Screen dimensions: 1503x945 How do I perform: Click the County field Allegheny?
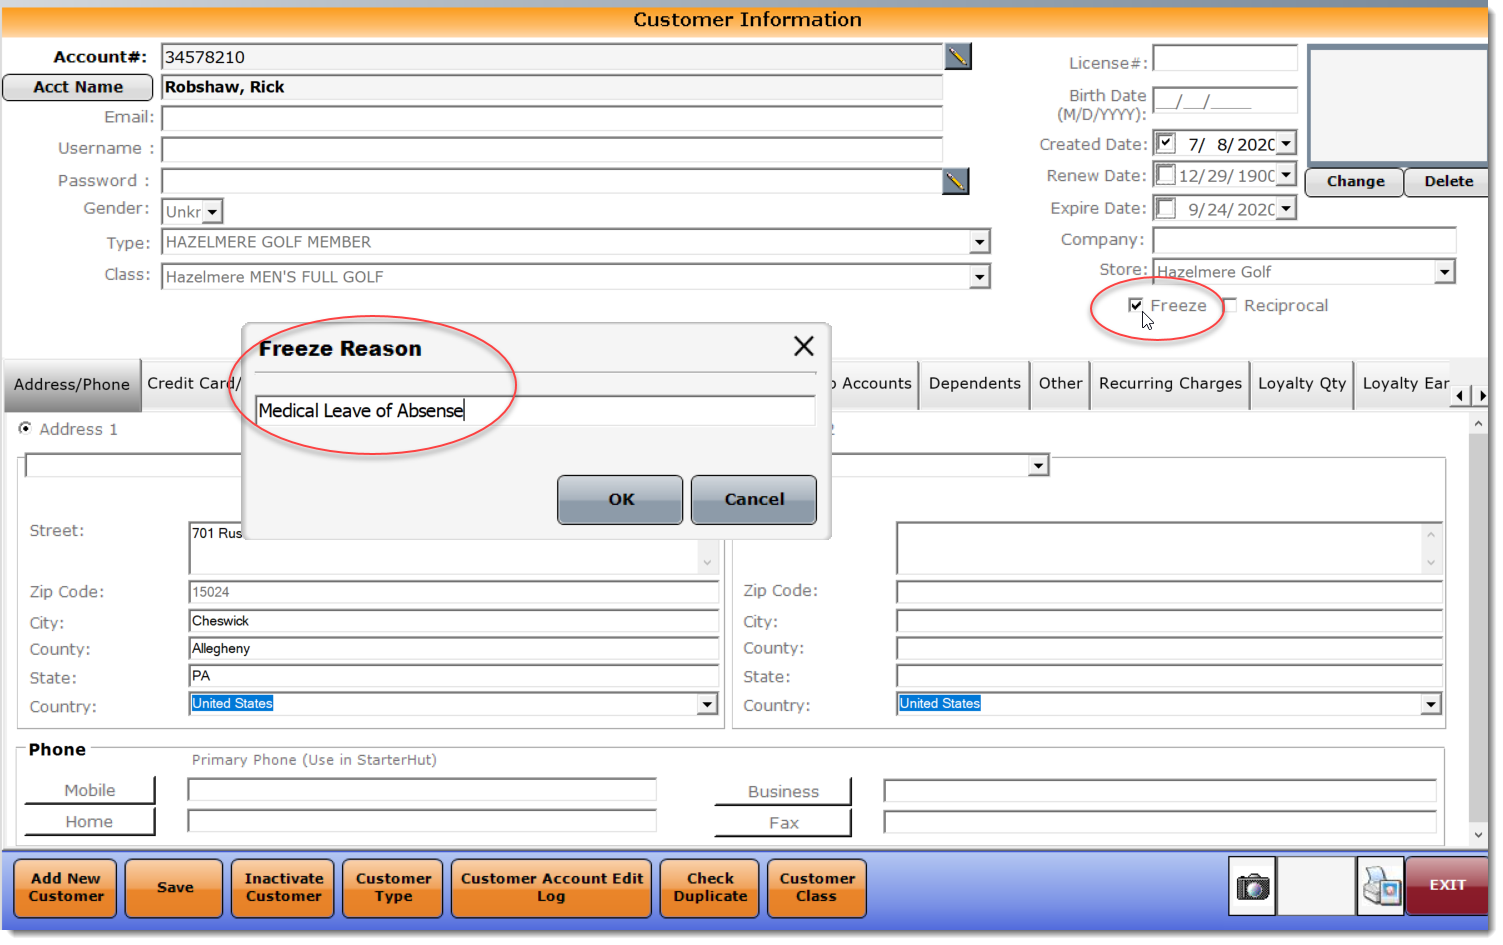point(453,649)
